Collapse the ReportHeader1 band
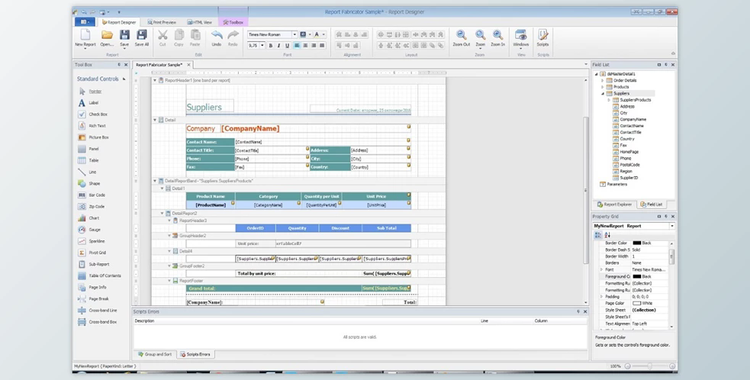Viewport: 750px width, 380px height. point(155,80)
